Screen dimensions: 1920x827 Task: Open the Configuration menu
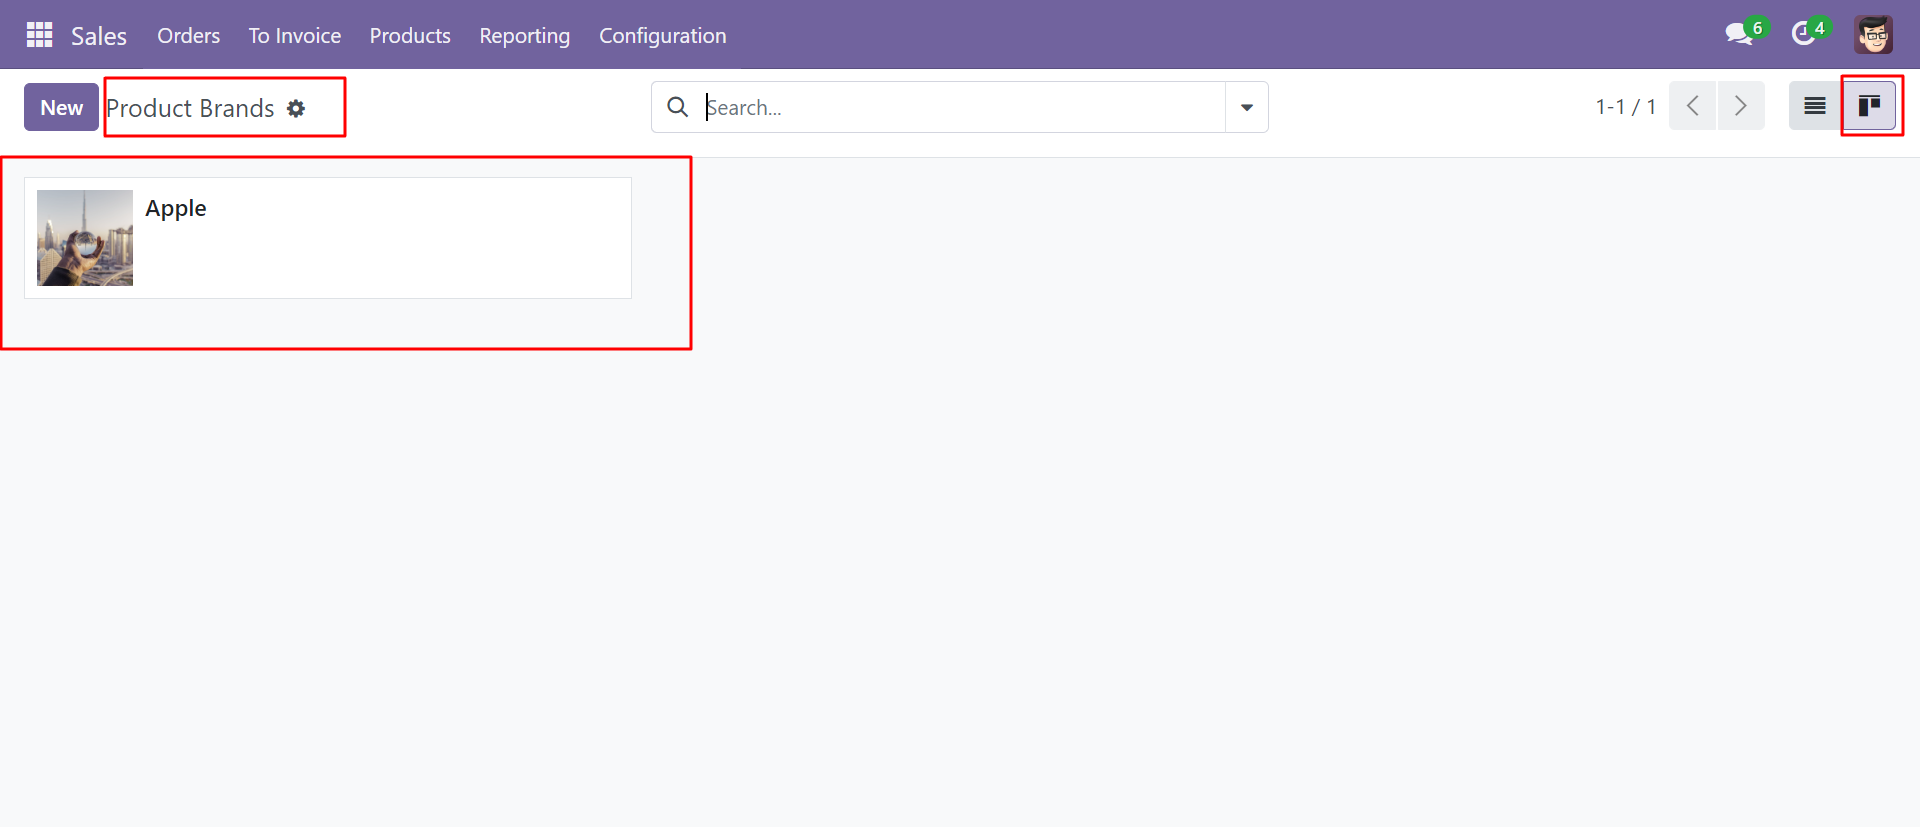[x=663, y=36]
